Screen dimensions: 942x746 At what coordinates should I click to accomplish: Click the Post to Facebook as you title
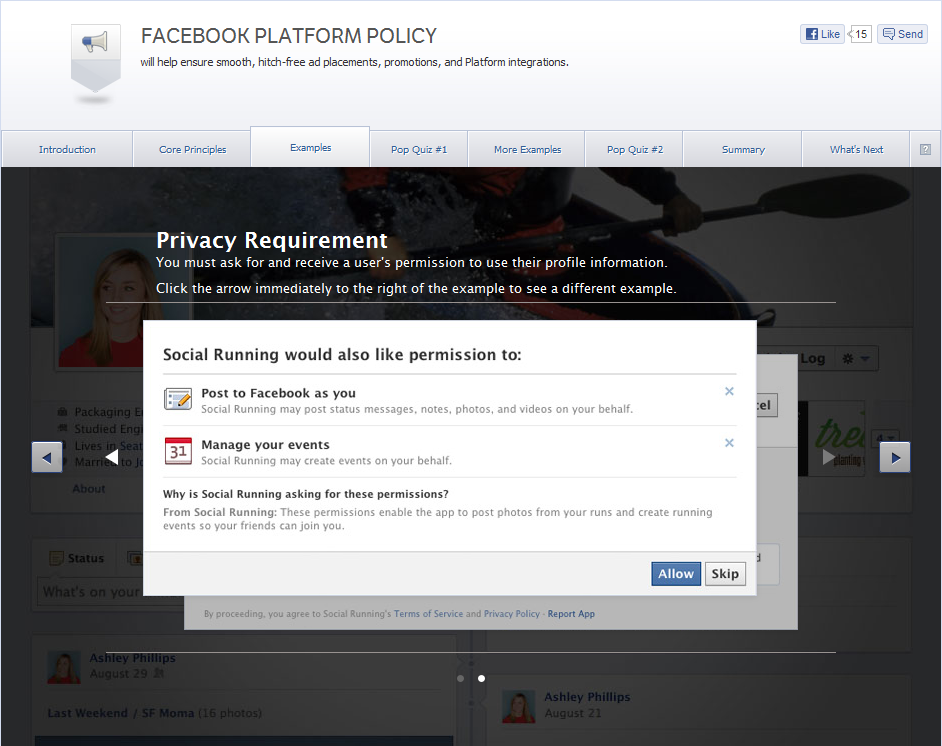(x=279, y=393)
